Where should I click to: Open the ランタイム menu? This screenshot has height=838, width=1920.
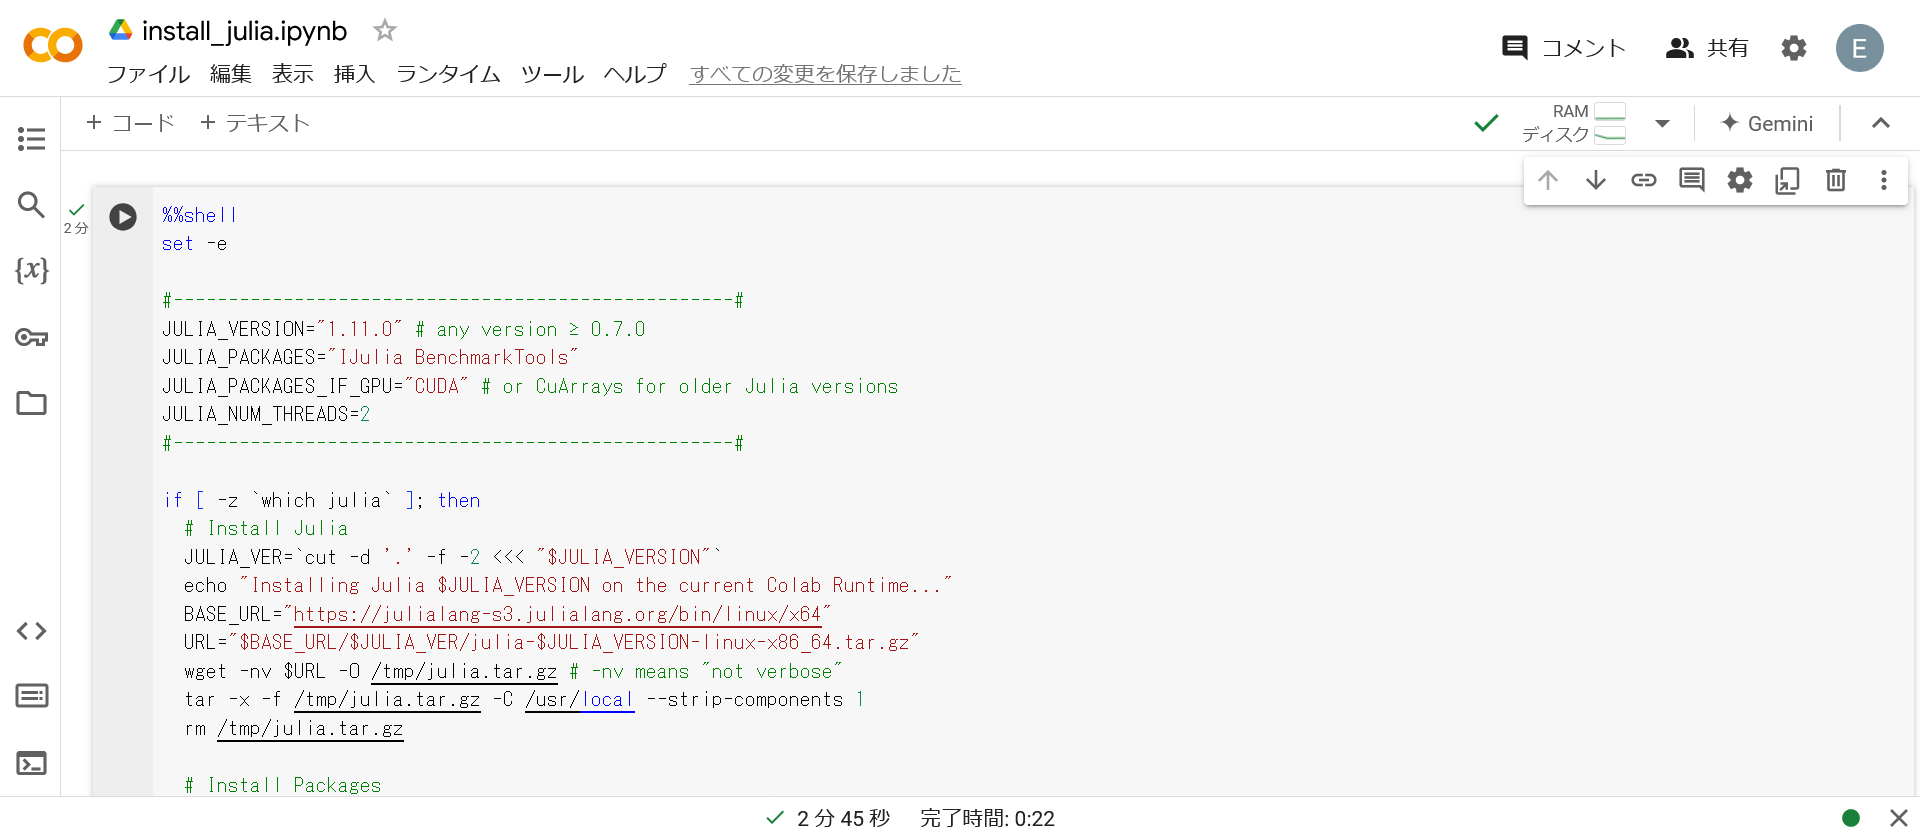[448, 74]
